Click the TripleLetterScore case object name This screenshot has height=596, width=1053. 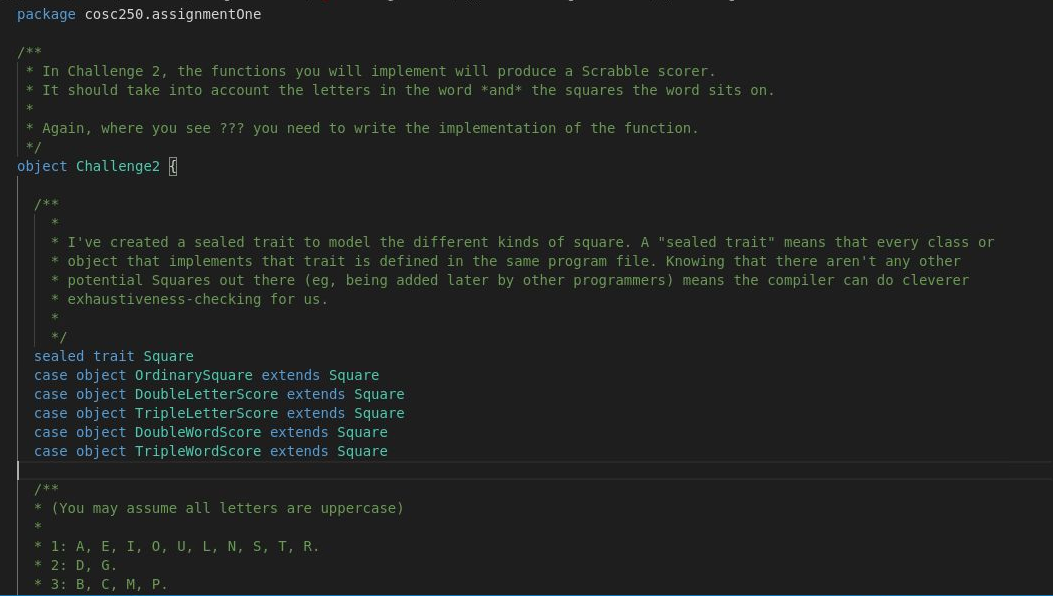coord(206,413)
